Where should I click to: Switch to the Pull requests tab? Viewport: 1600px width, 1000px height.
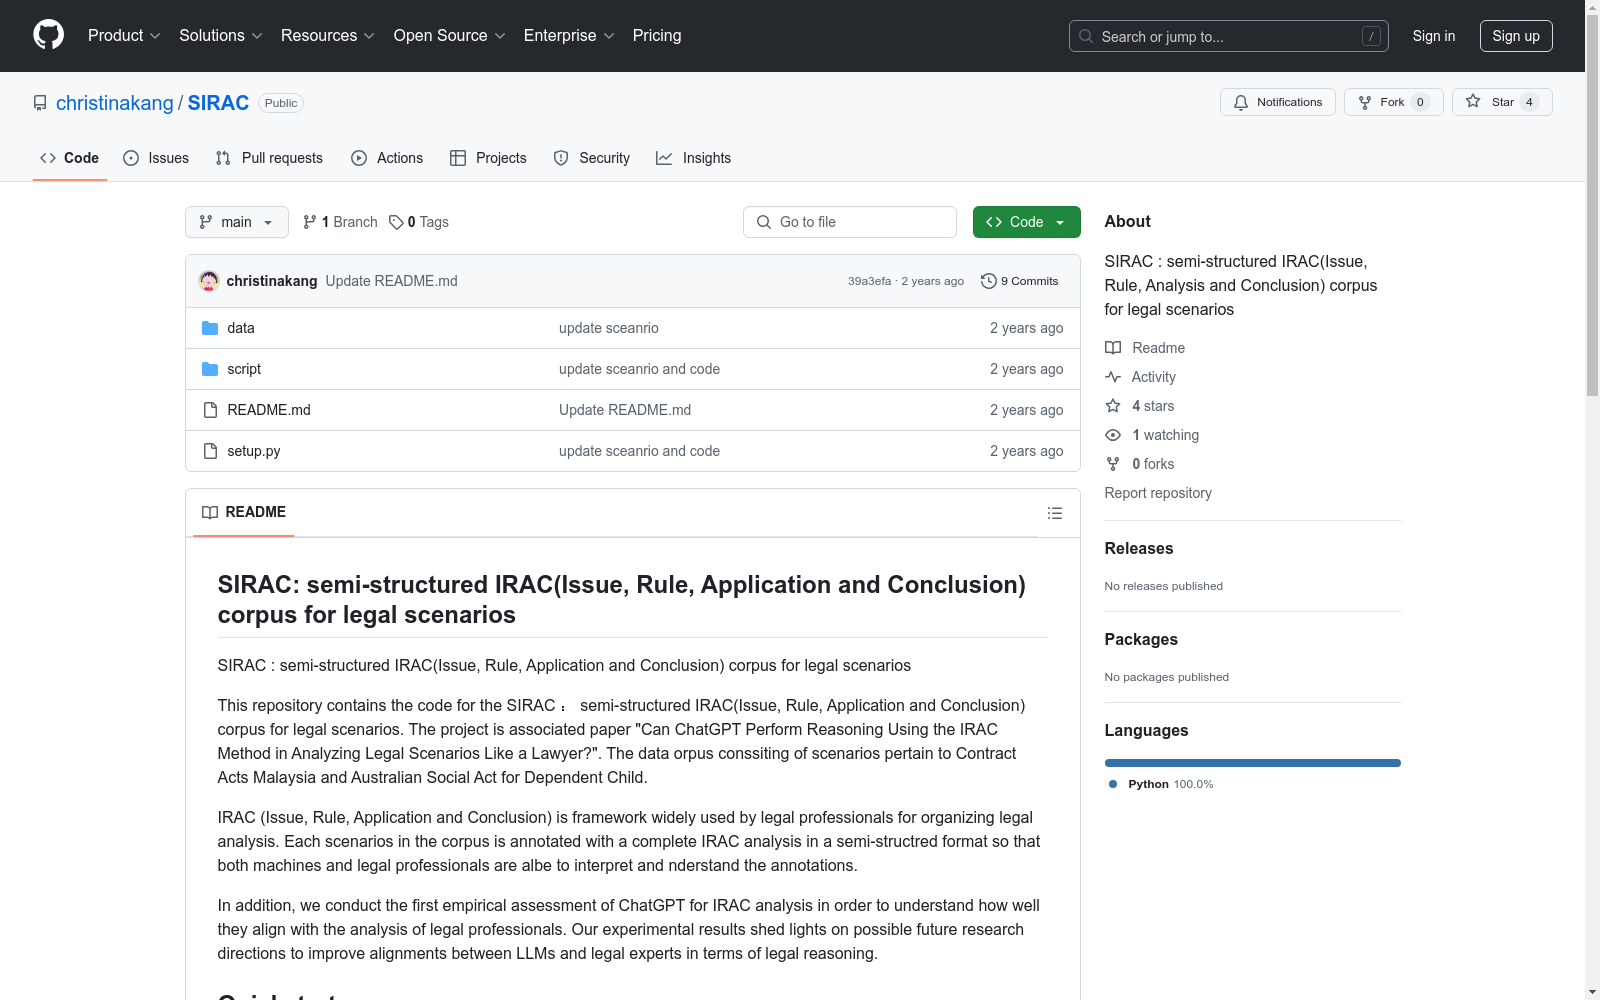click(269, 158)
